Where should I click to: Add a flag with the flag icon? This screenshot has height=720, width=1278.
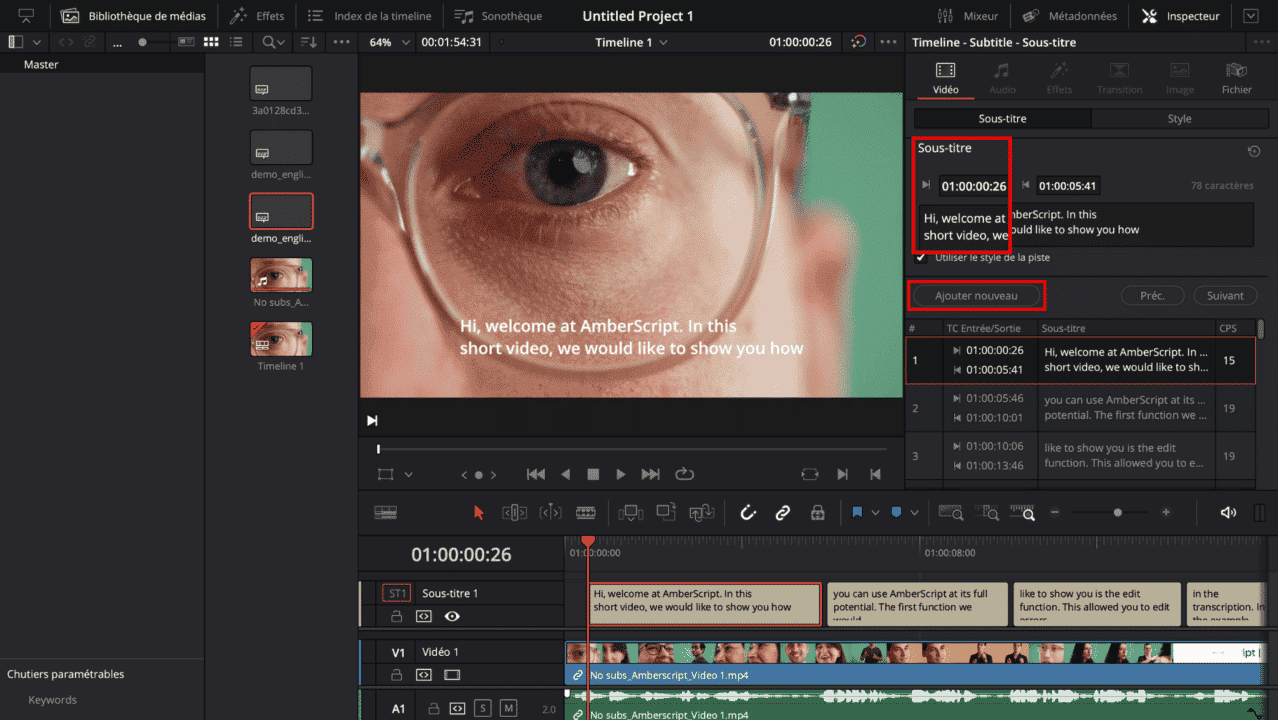857,512
